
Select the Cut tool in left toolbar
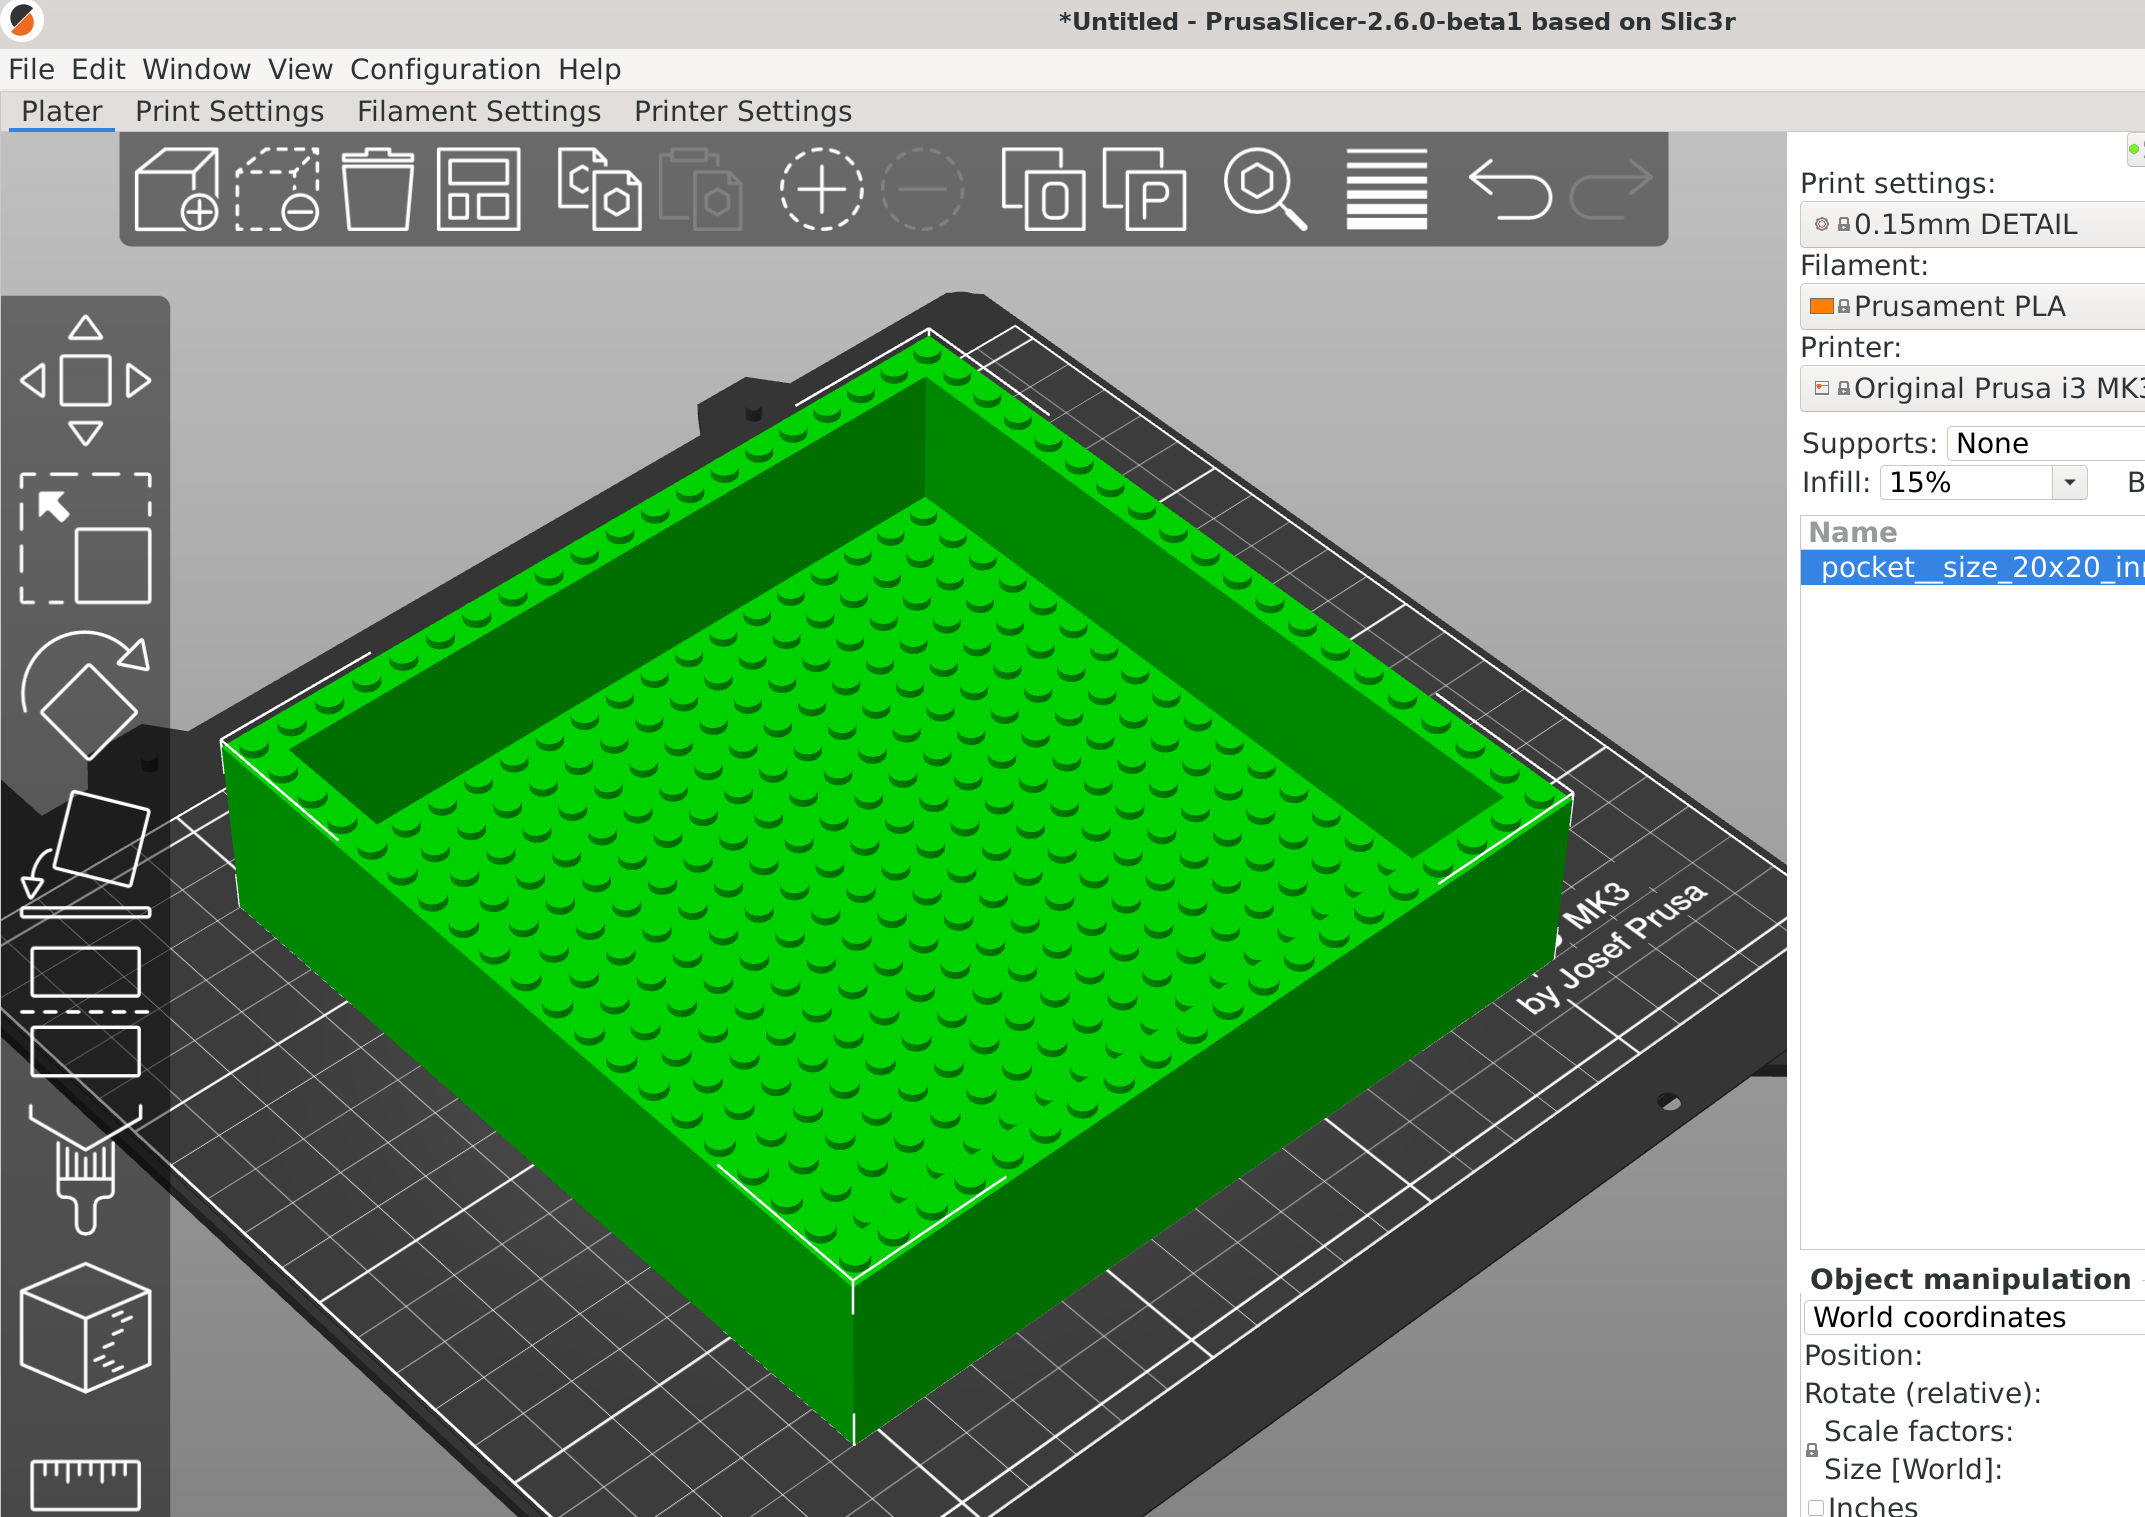(86, 1011)
